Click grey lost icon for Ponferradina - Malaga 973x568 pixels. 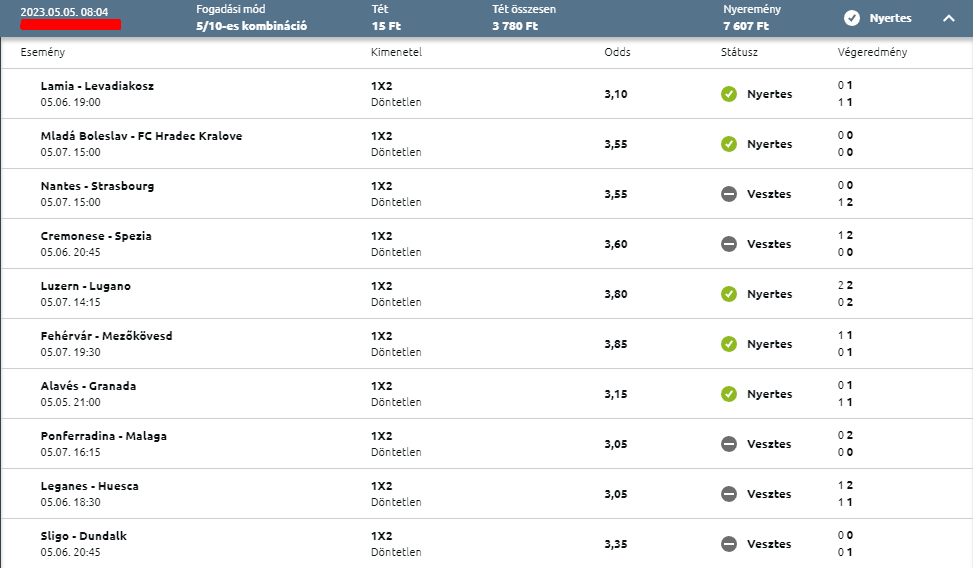[x=729, y=444]
